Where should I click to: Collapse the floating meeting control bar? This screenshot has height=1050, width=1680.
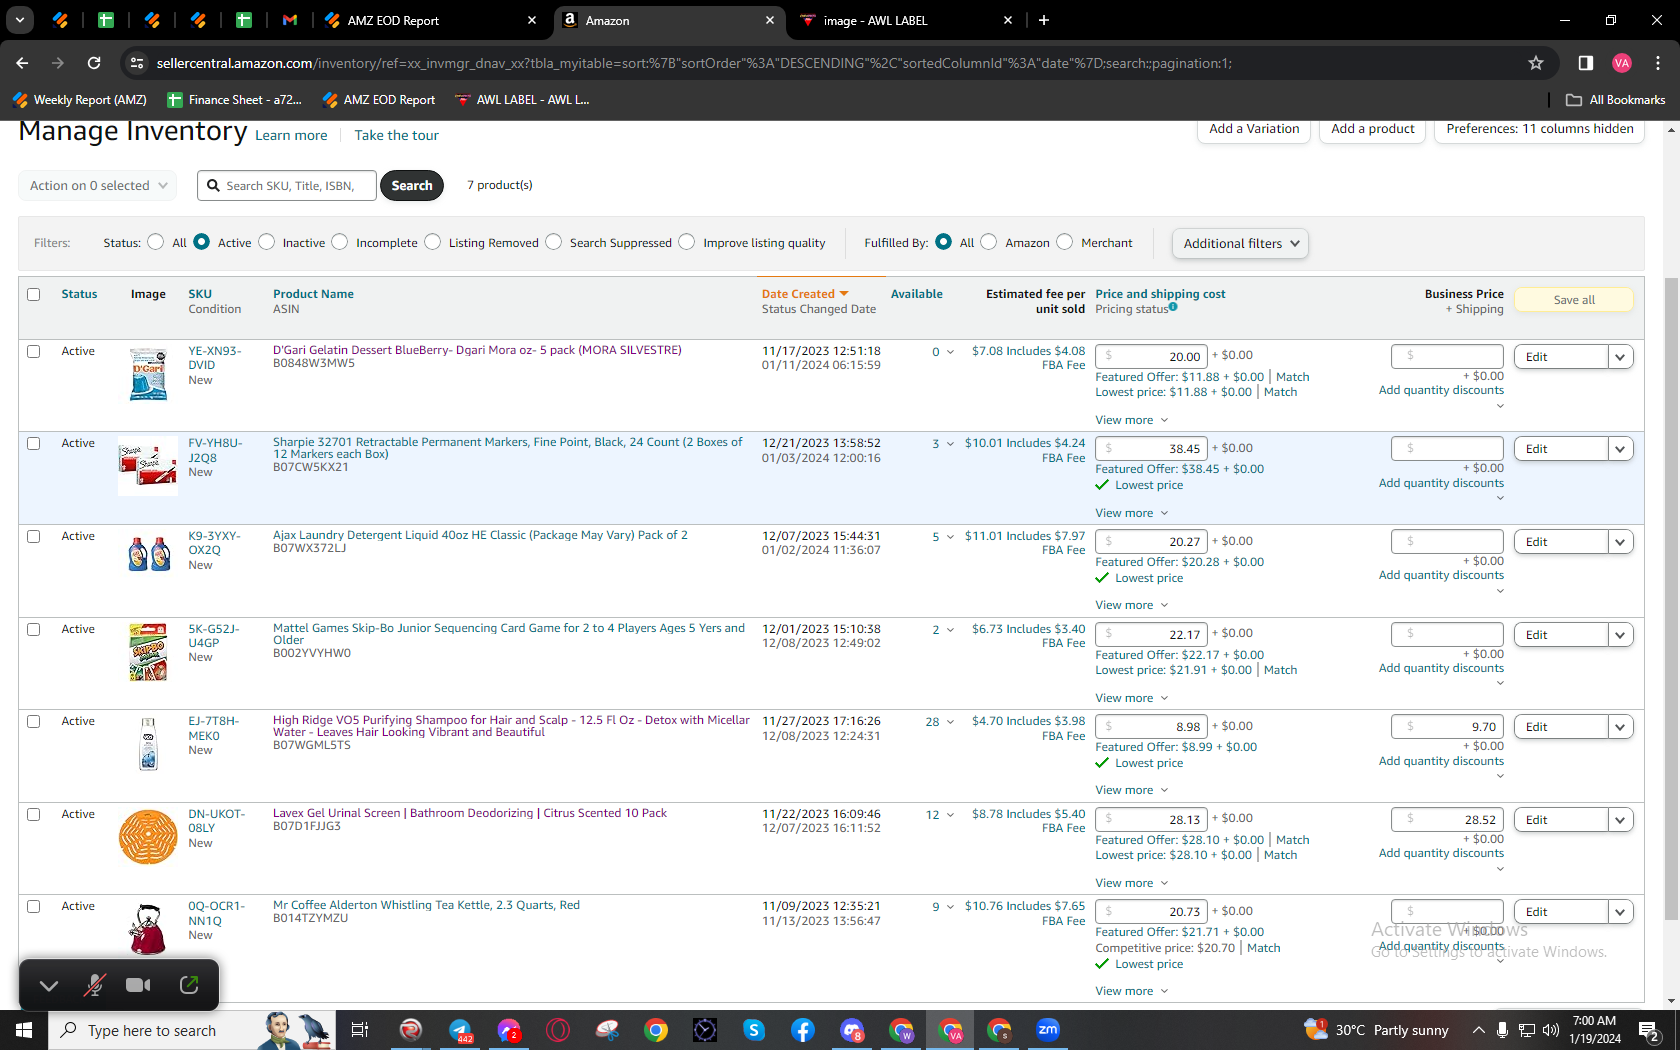click(49, 986)
